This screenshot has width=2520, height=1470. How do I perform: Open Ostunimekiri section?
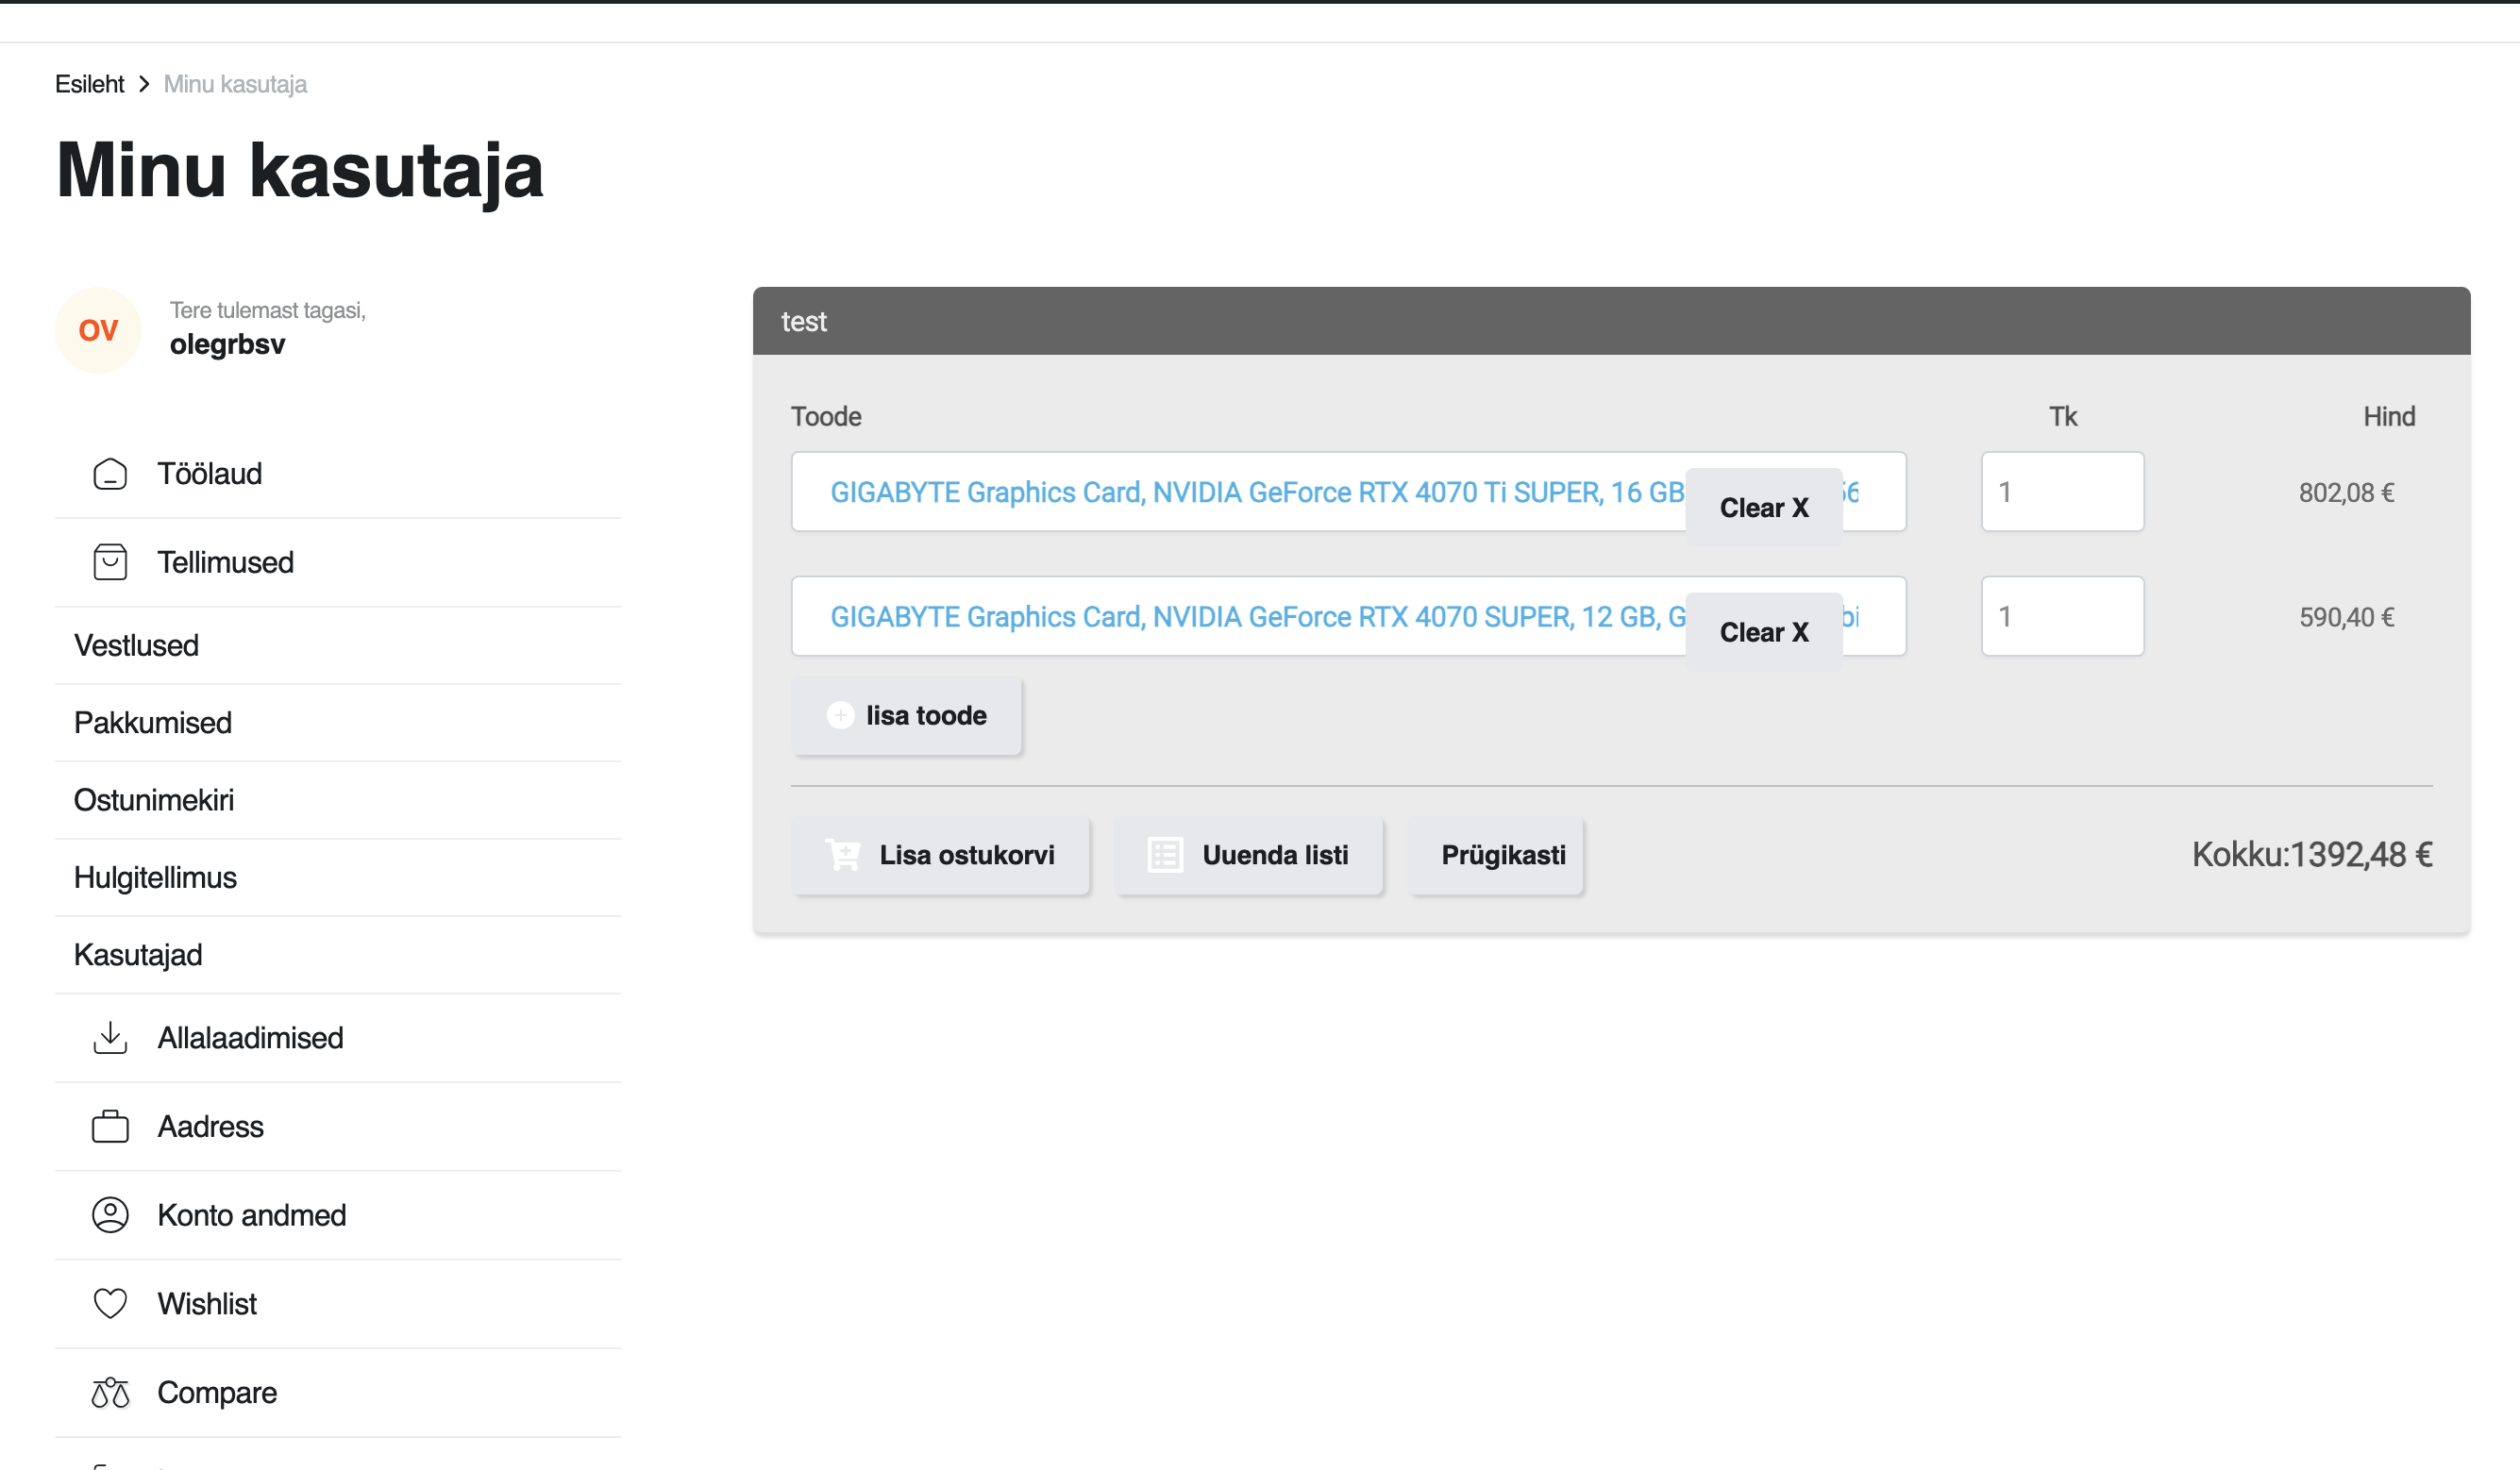click(338, 800)
